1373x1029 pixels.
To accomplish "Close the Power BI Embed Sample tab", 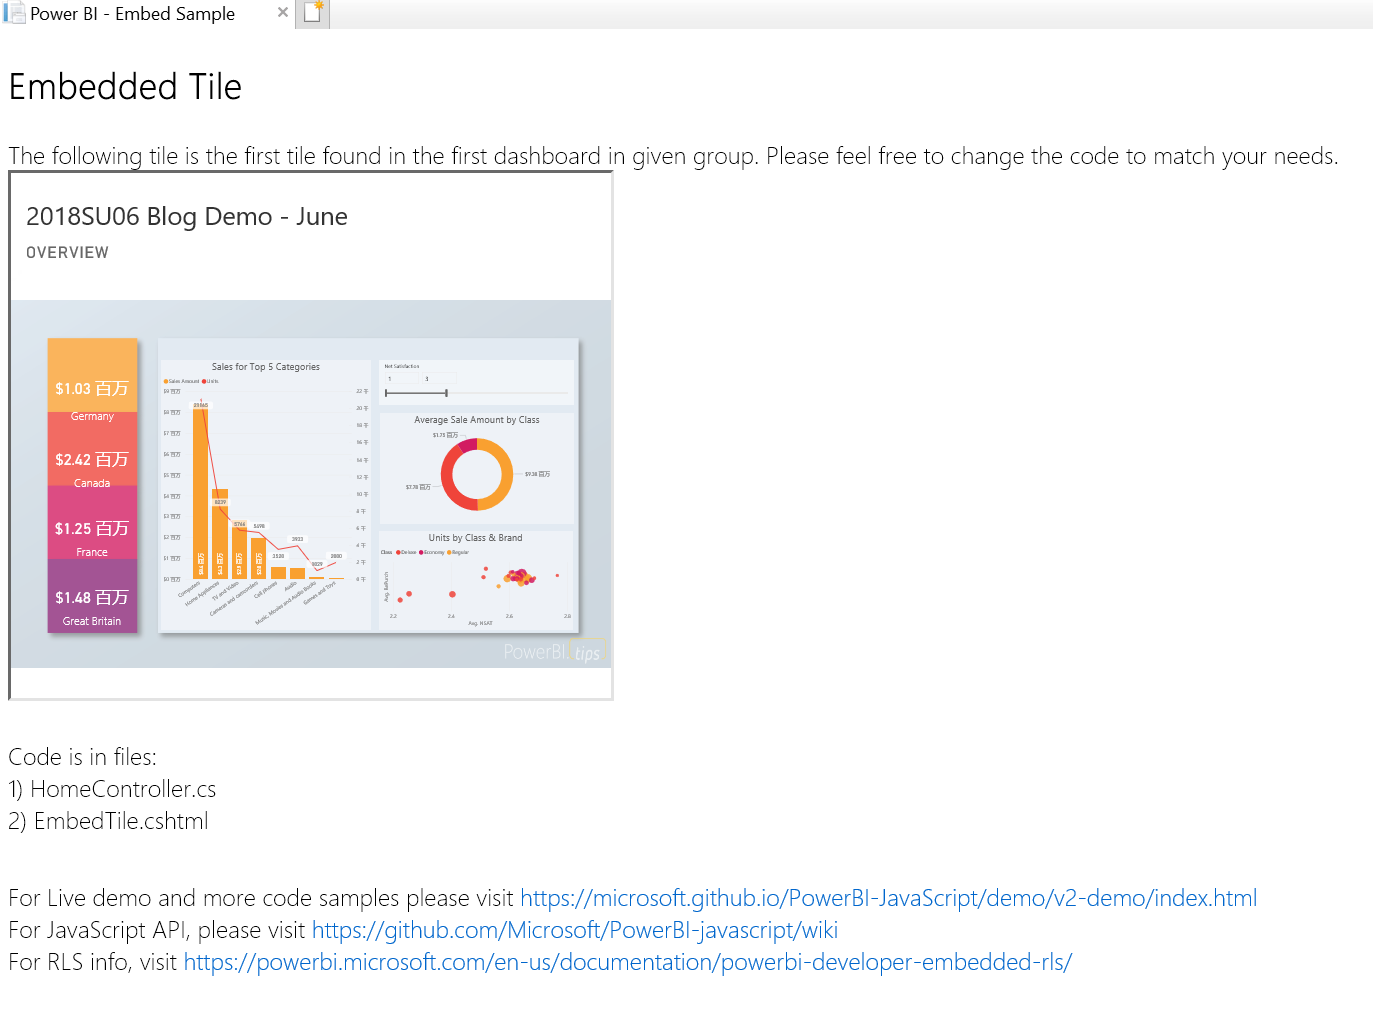I will (x=283, y=13).
